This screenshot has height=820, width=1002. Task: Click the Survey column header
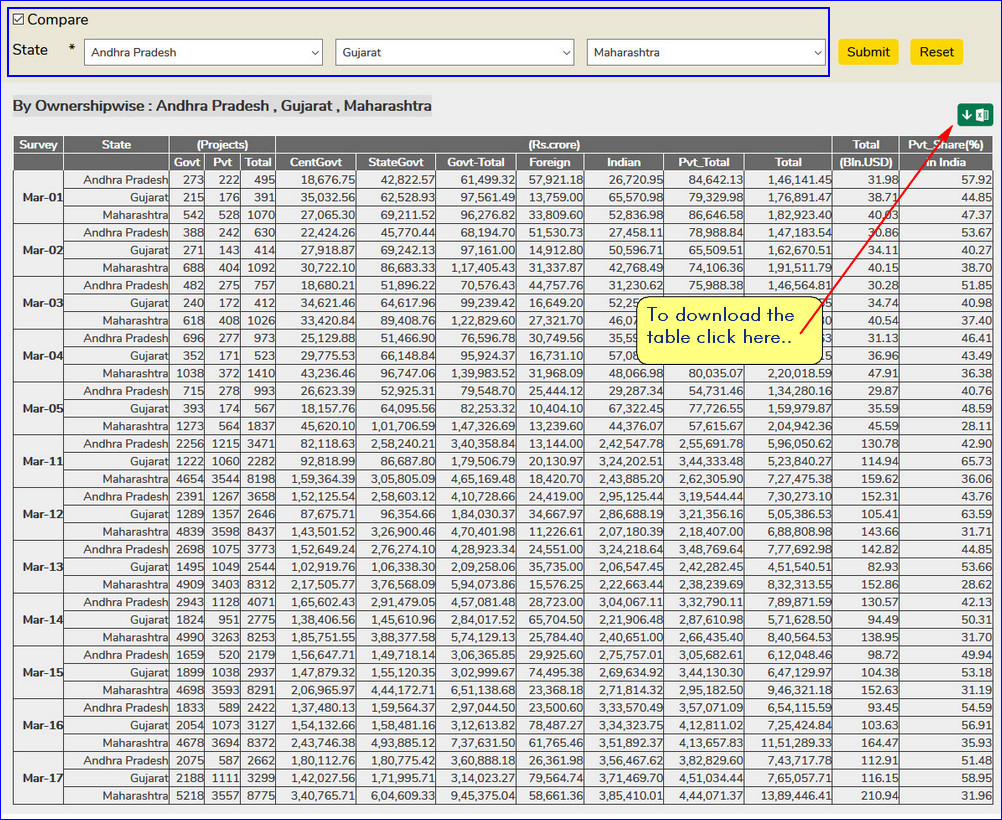[x=38, y=145]
